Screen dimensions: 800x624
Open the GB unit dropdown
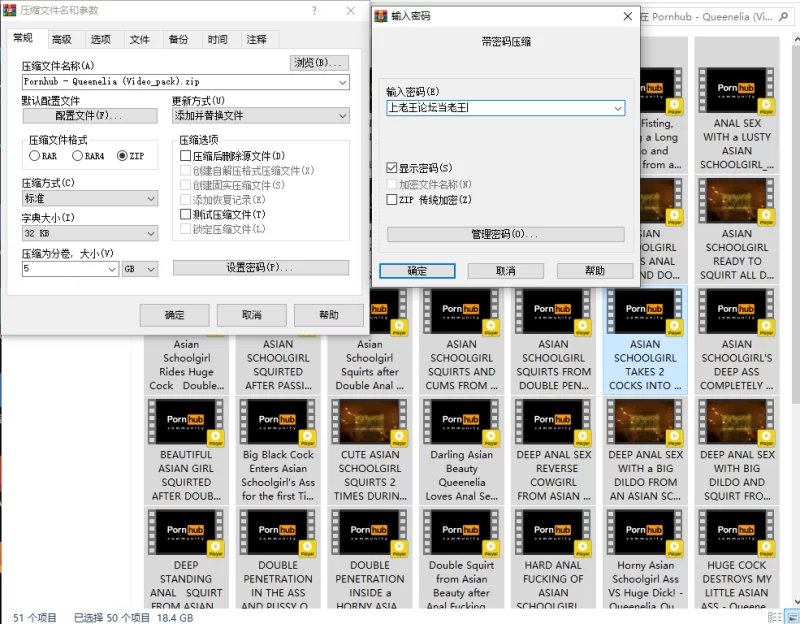click(140, 269)
